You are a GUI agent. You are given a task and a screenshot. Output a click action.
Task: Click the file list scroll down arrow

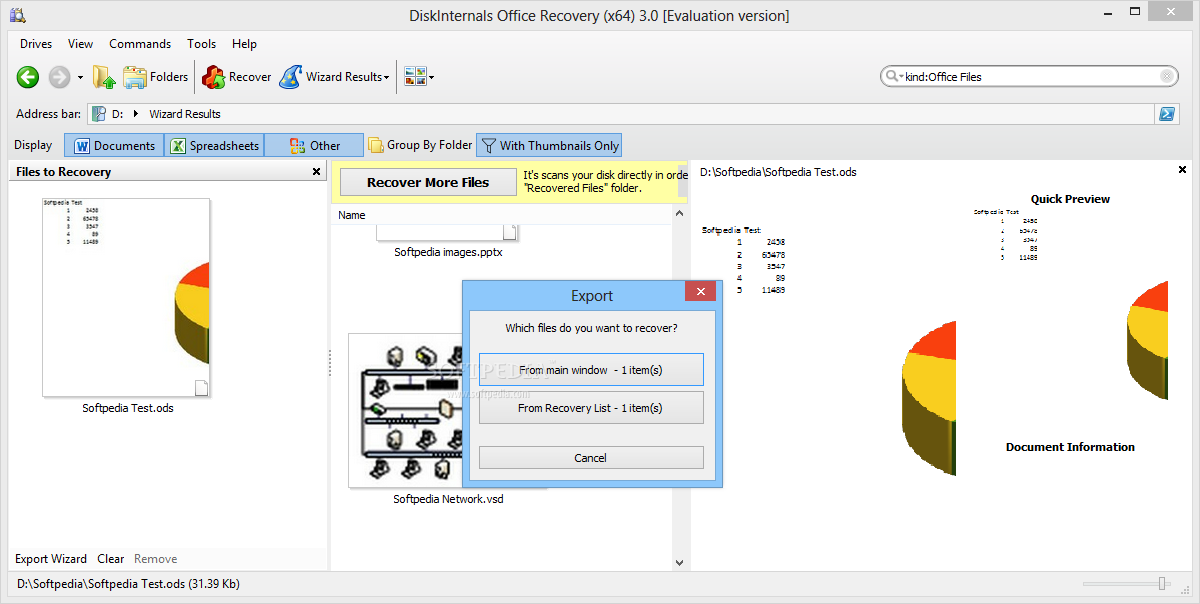(x=680, y=563)
